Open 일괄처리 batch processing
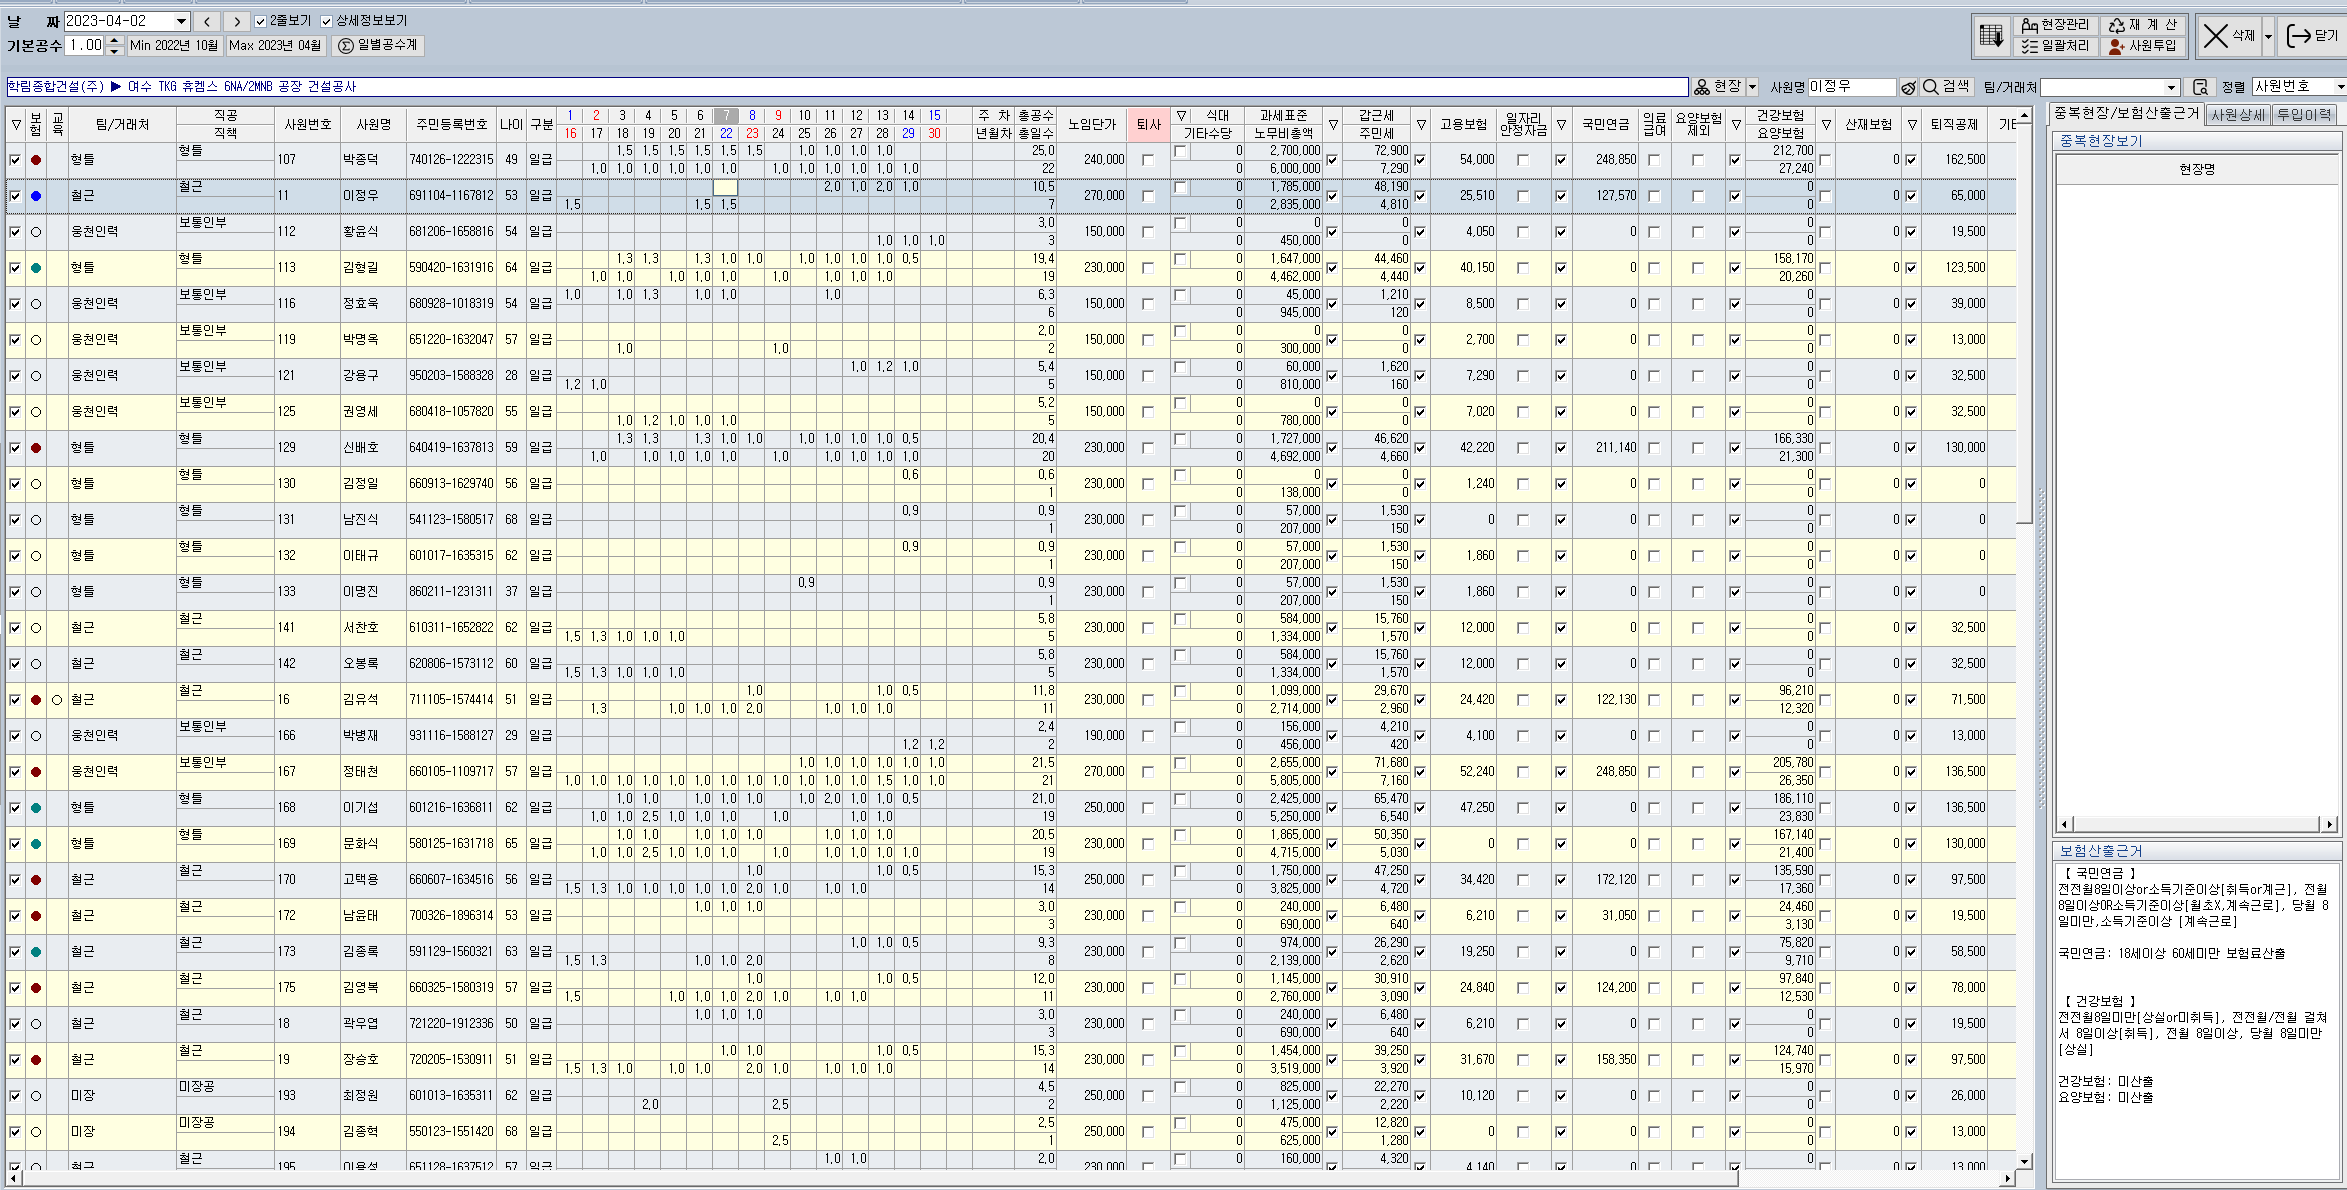This screenshot has height=1190, width=2347. tap(2055, 46)
